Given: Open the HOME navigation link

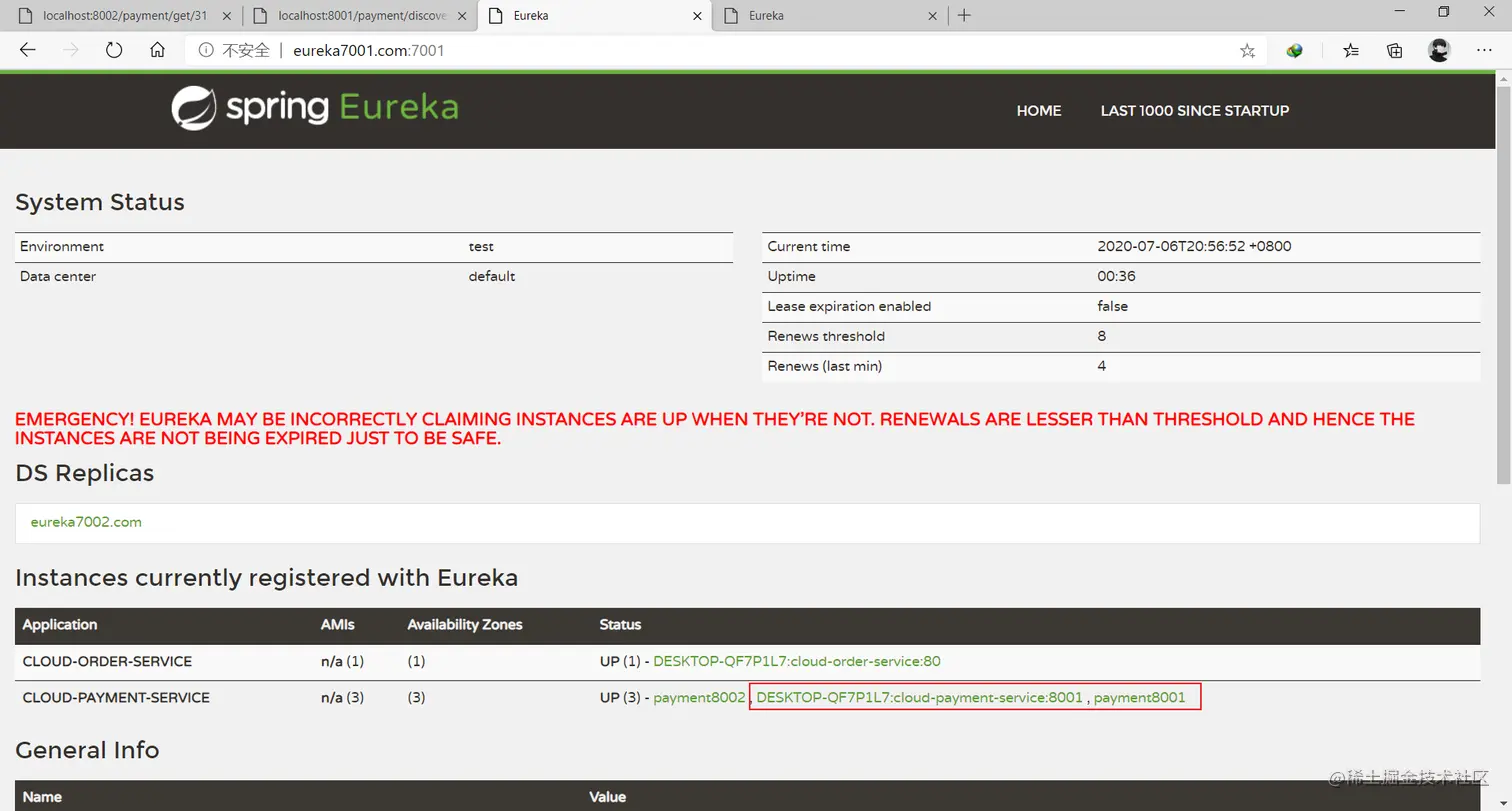Looking at the screenshot, I should (x=1039, y=111).
